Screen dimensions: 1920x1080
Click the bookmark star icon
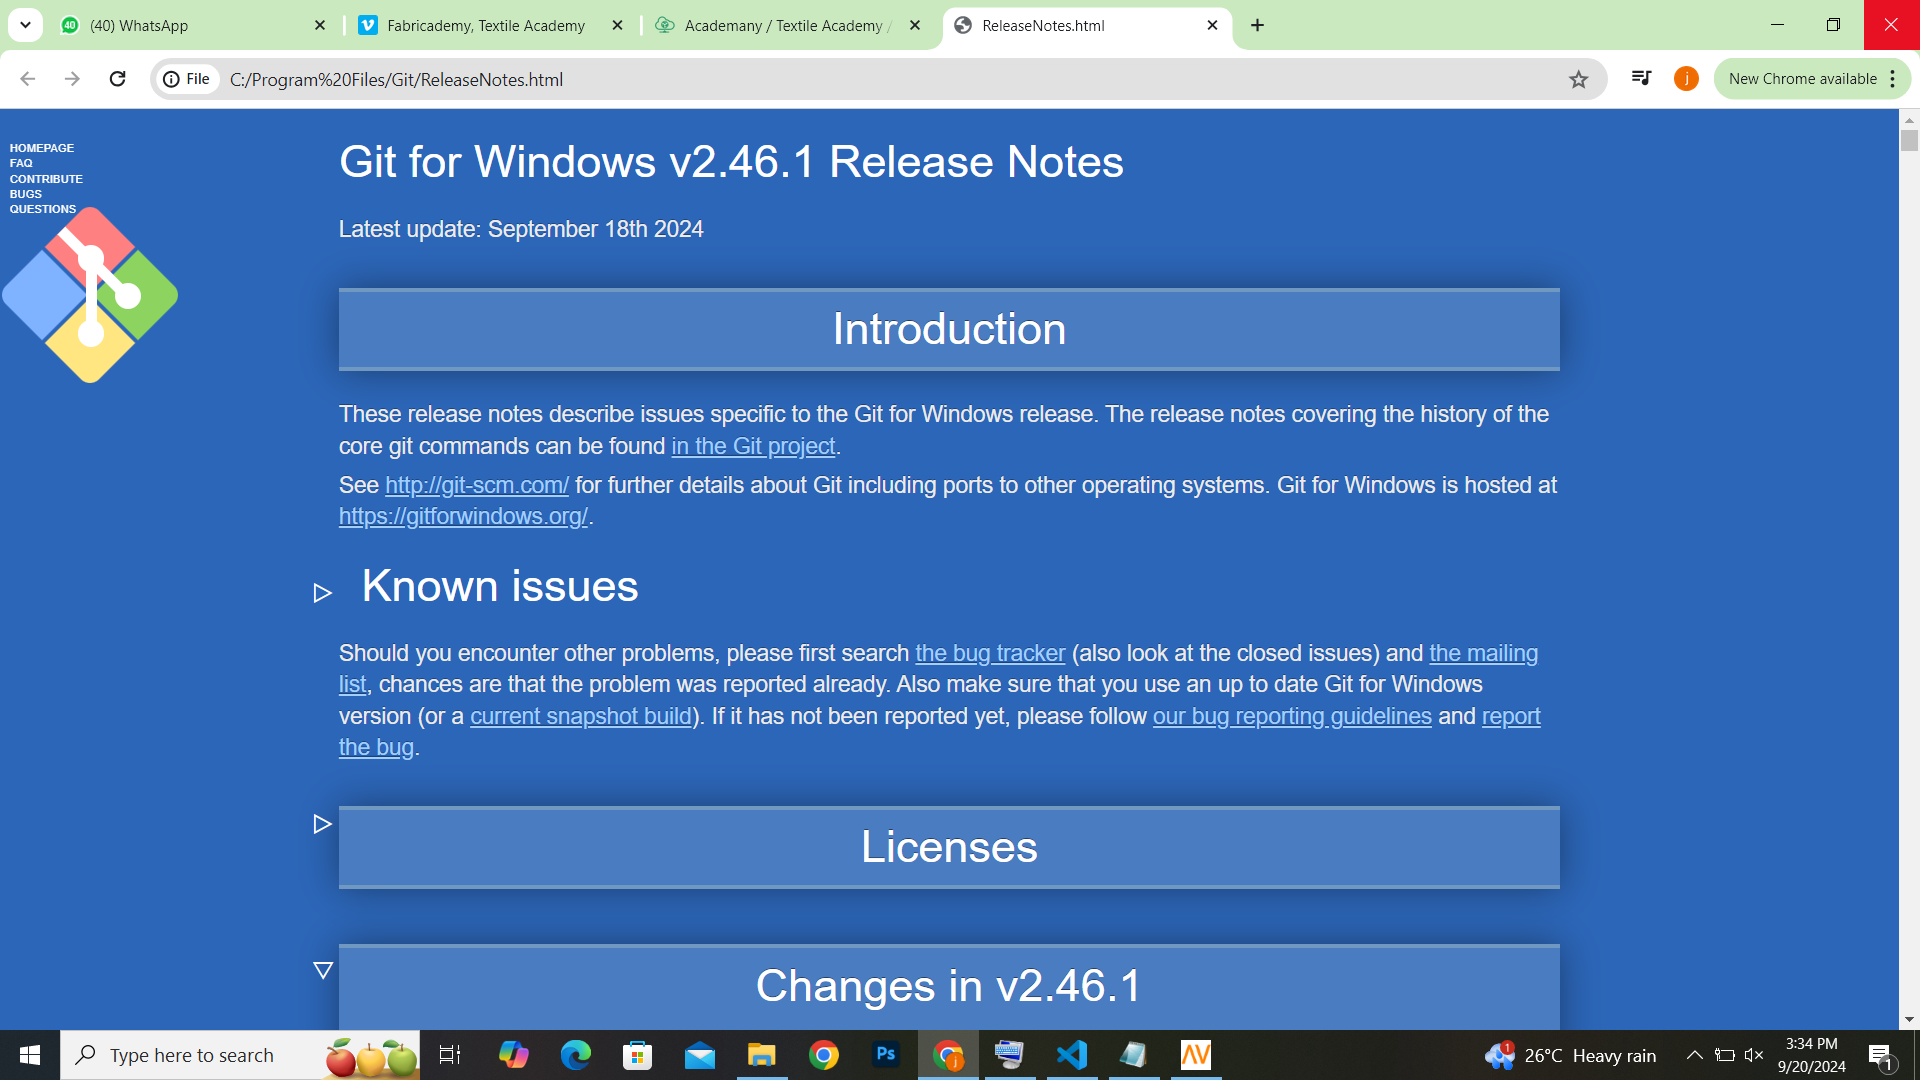(1577, 79)
